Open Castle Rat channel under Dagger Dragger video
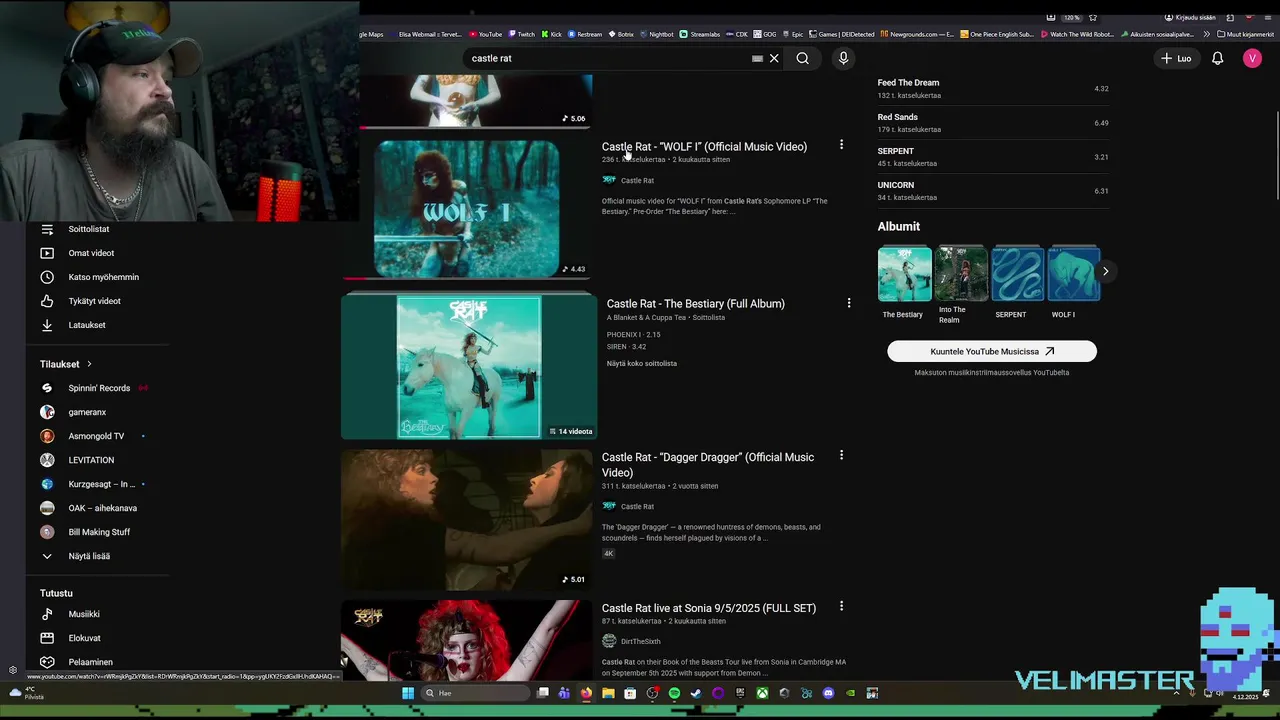 pyautogui.click(x=637, y=507)
